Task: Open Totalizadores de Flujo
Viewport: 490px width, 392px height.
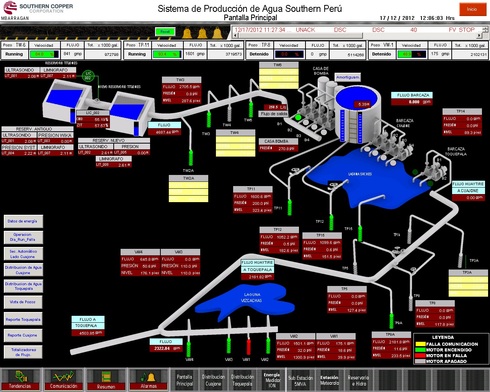Action: point(23,352)
